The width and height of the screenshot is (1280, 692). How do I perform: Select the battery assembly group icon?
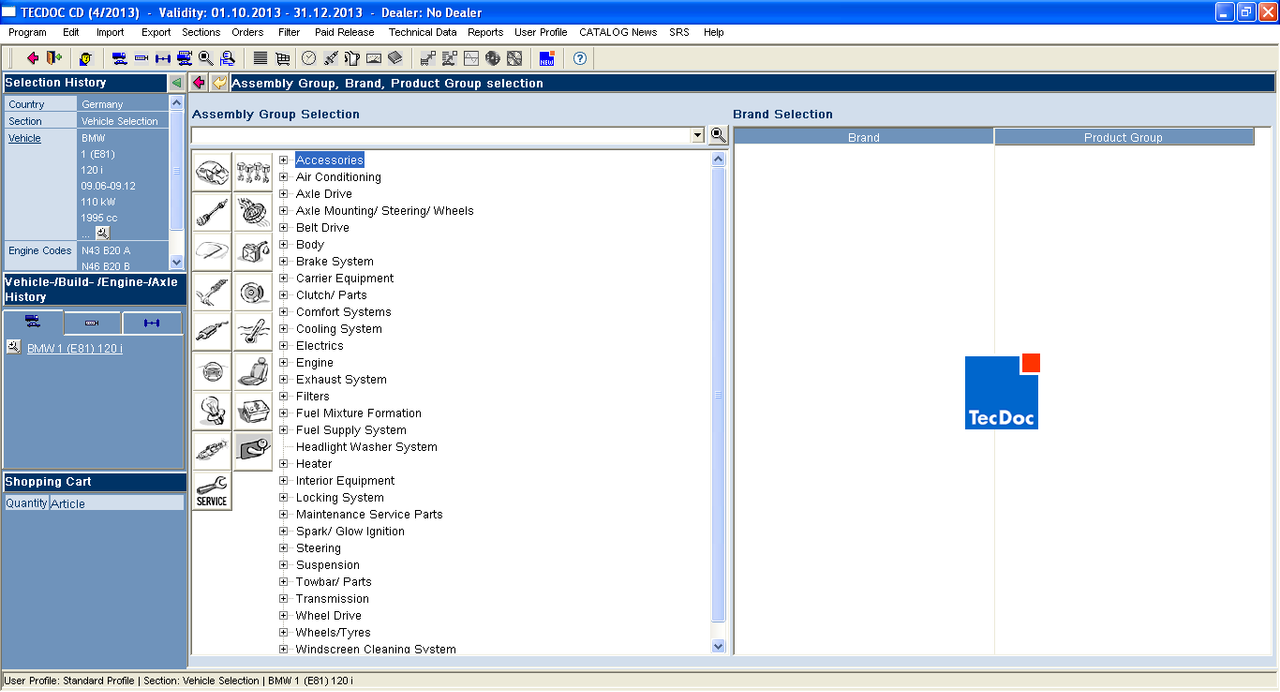(x=253, y=411)
